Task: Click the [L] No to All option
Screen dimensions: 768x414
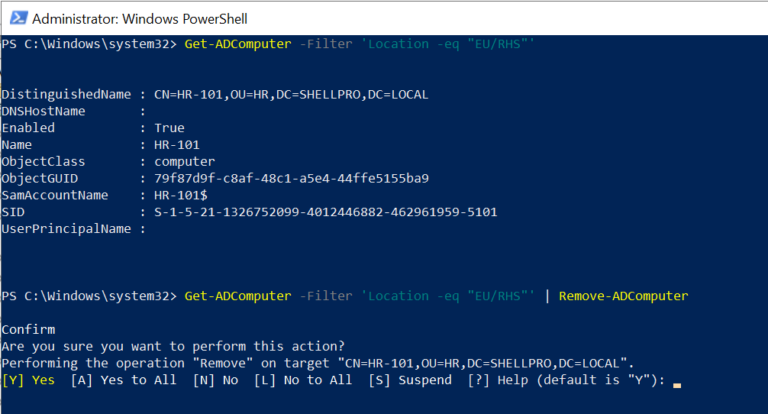Action: click(303, 380)
